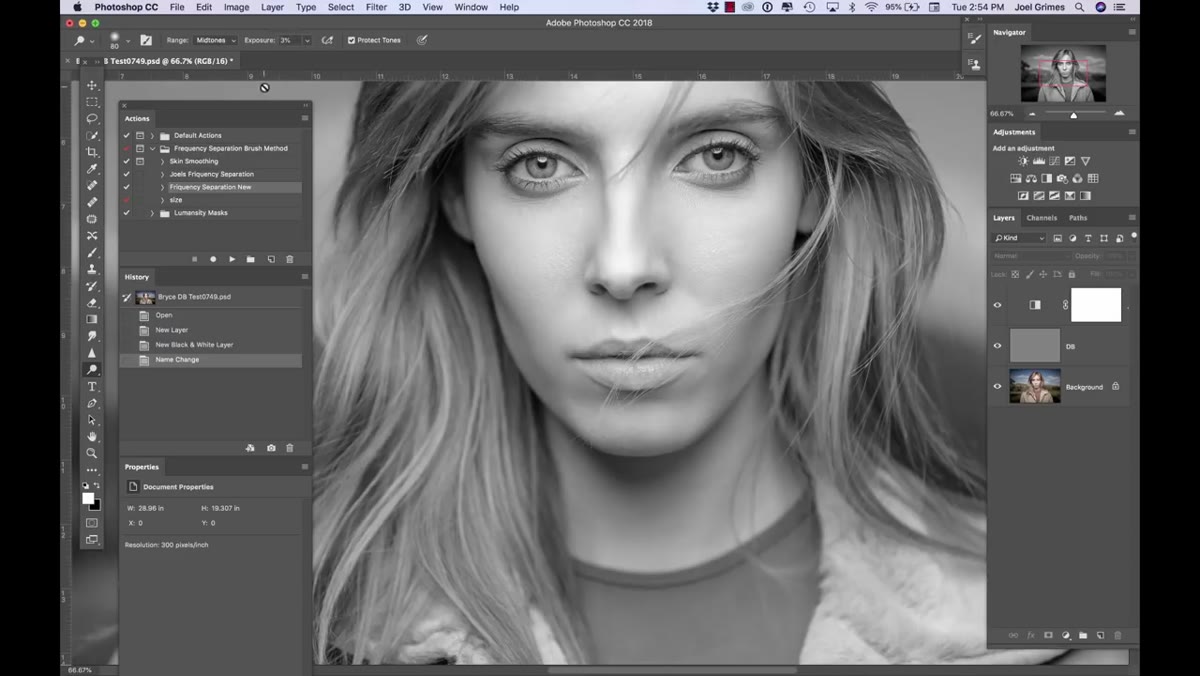The image size is (1200, 676).
Task: Delete current history state
Action: click(x=290, y=448)
